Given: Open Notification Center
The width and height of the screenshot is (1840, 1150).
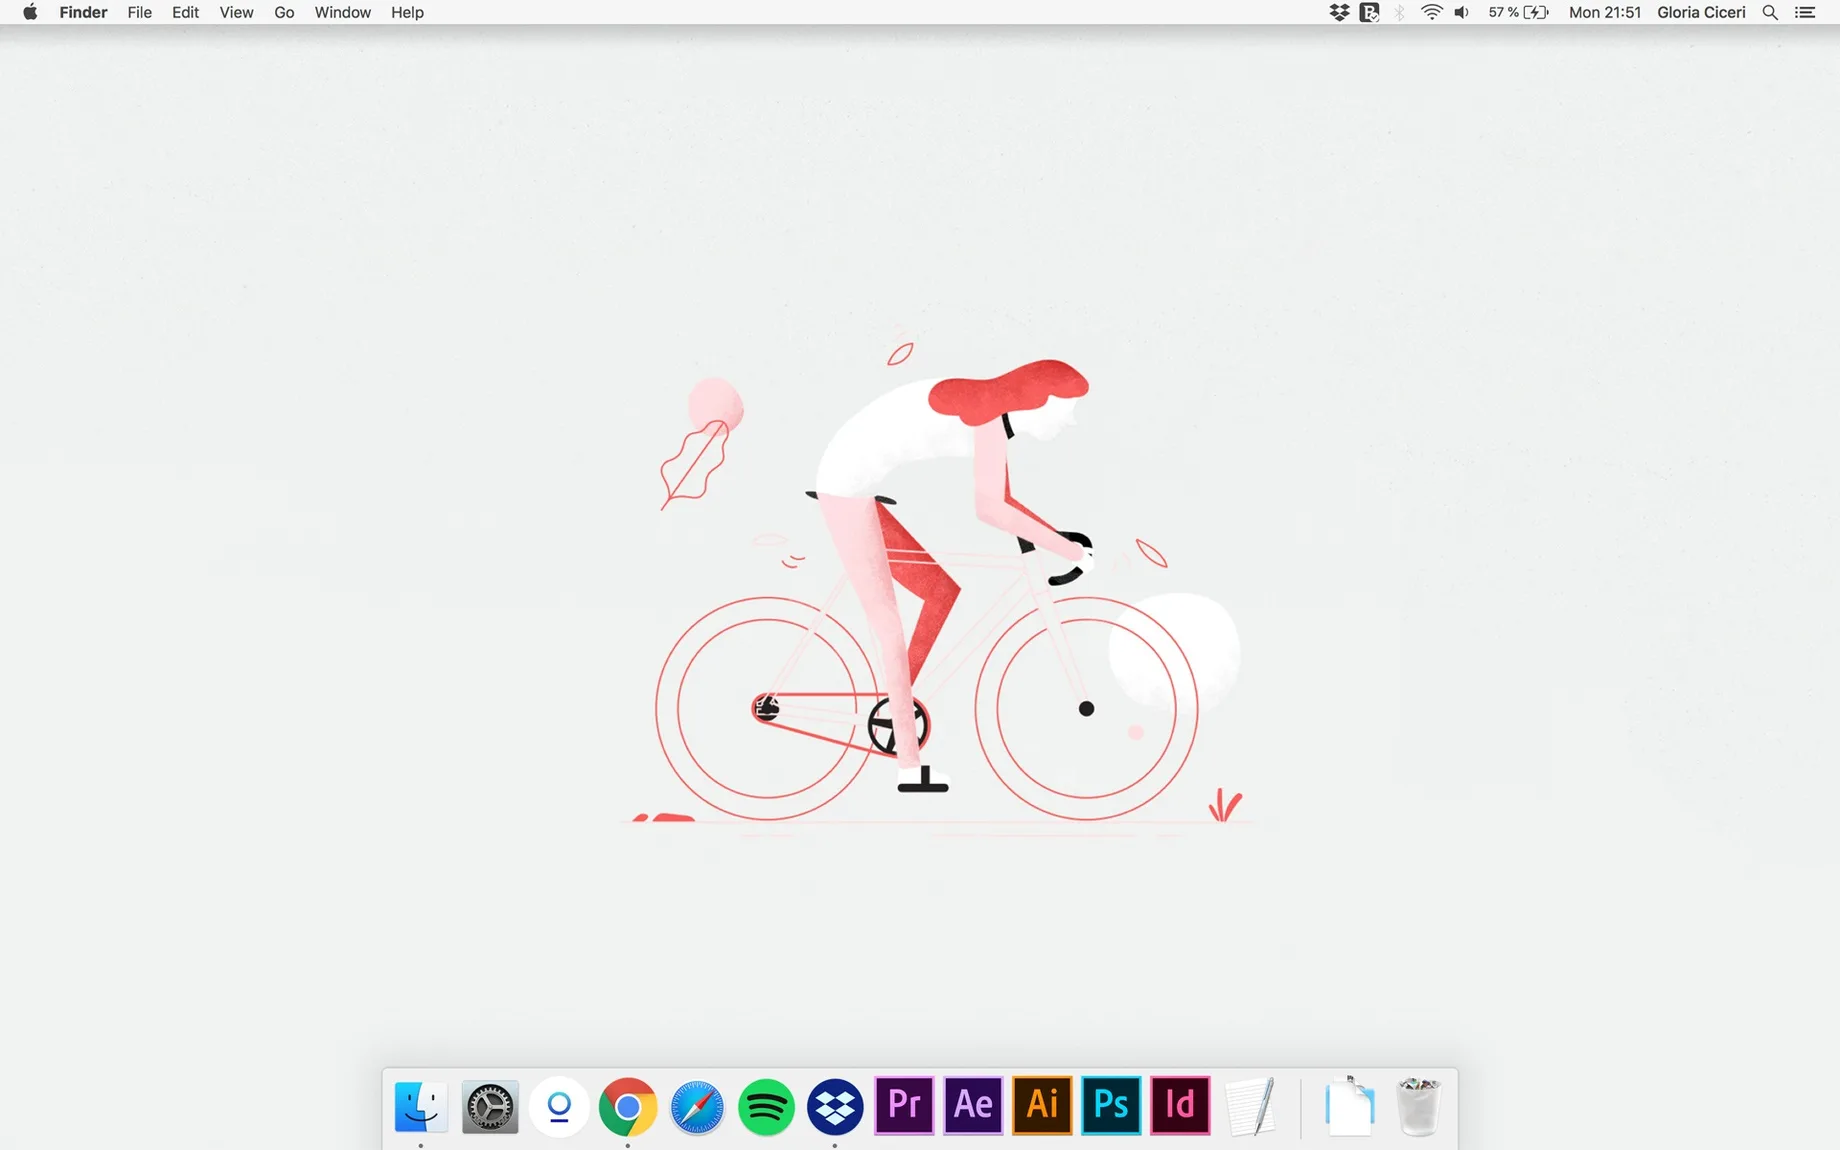Looking at the screenshot, I should point(1805,12).
